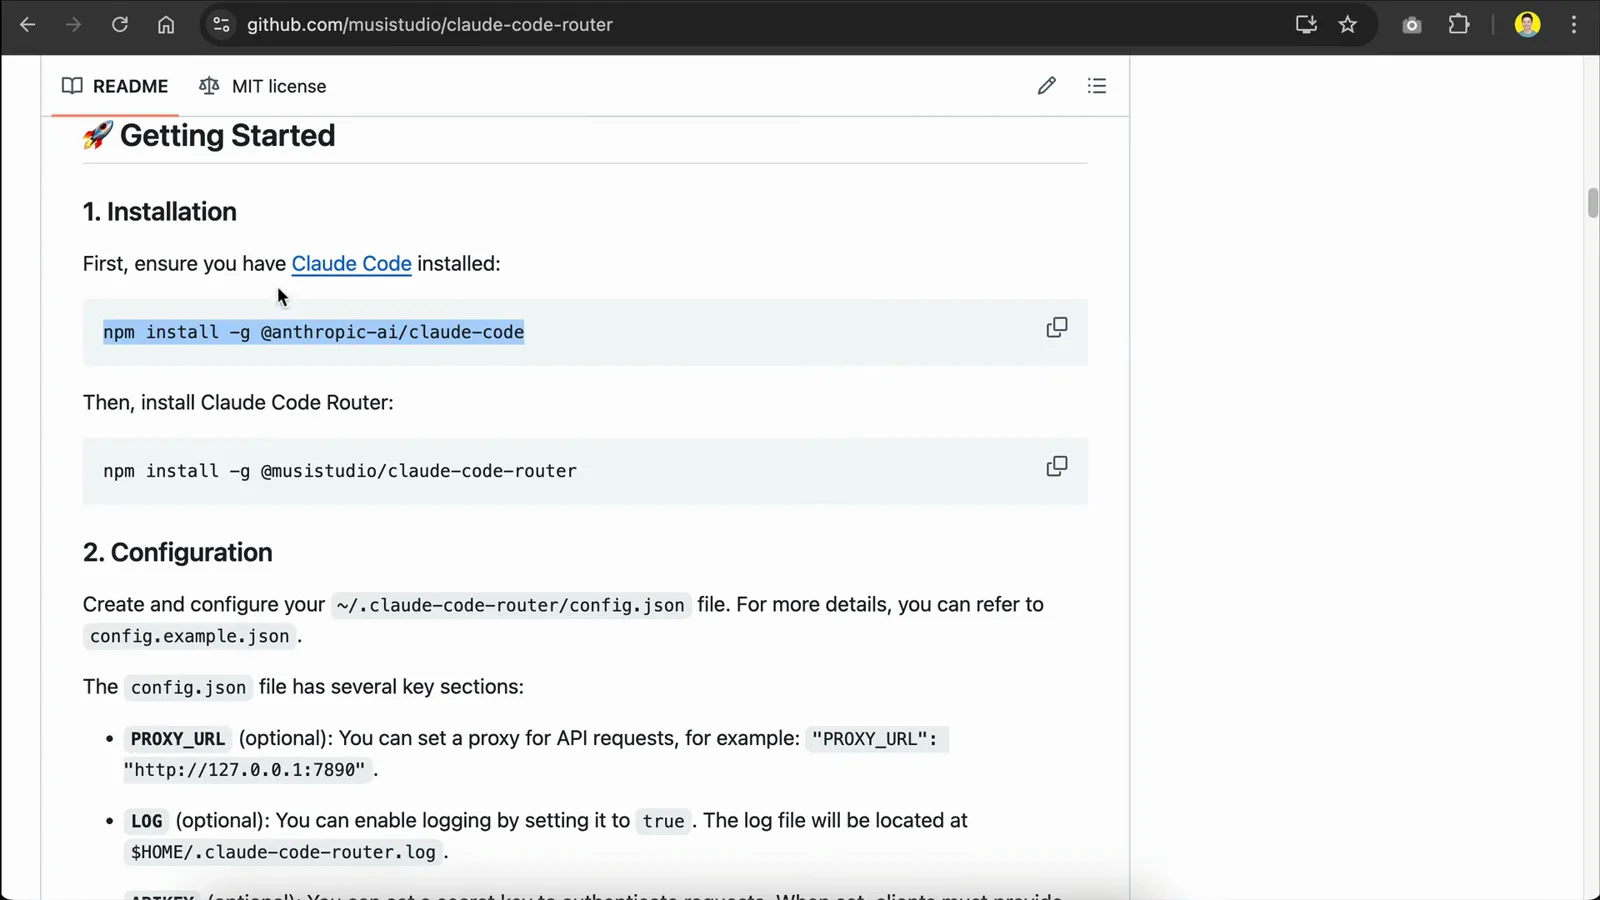Bookmark this page with the star icon
This screenshot has width=1600, height=900.
coord(1348,24)
